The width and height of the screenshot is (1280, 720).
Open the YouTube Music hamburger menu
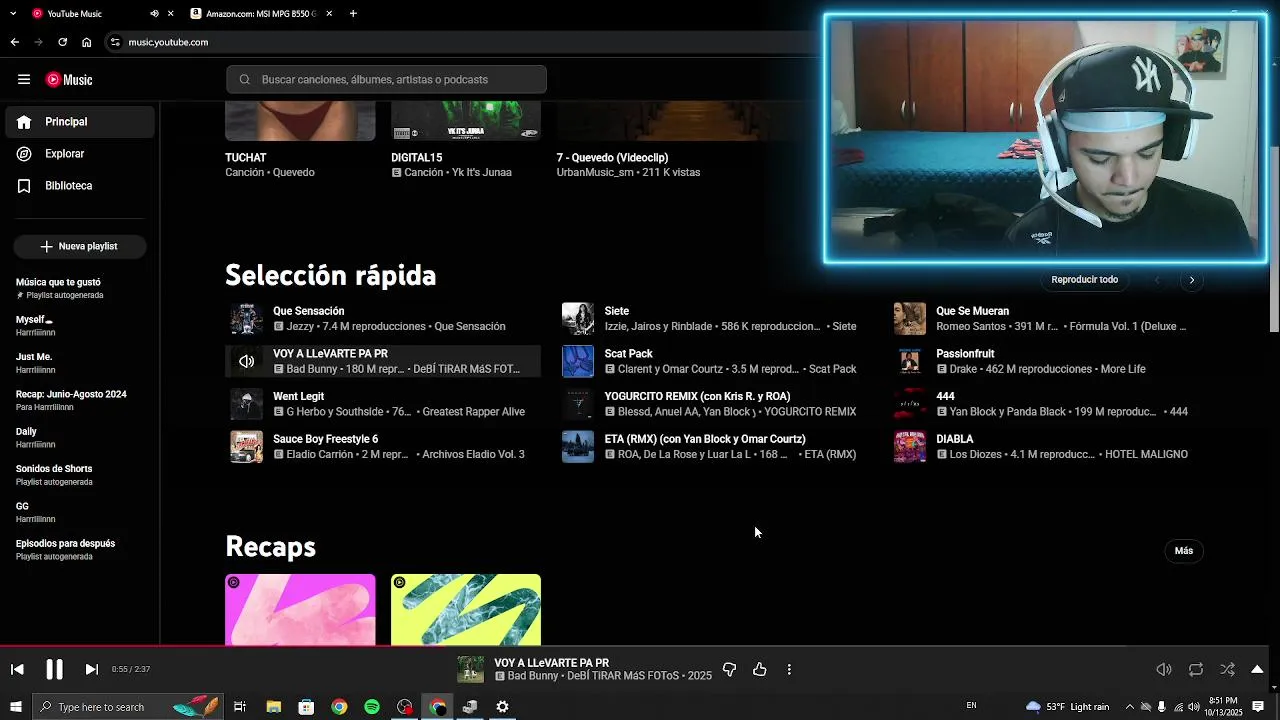pos(24,80)
